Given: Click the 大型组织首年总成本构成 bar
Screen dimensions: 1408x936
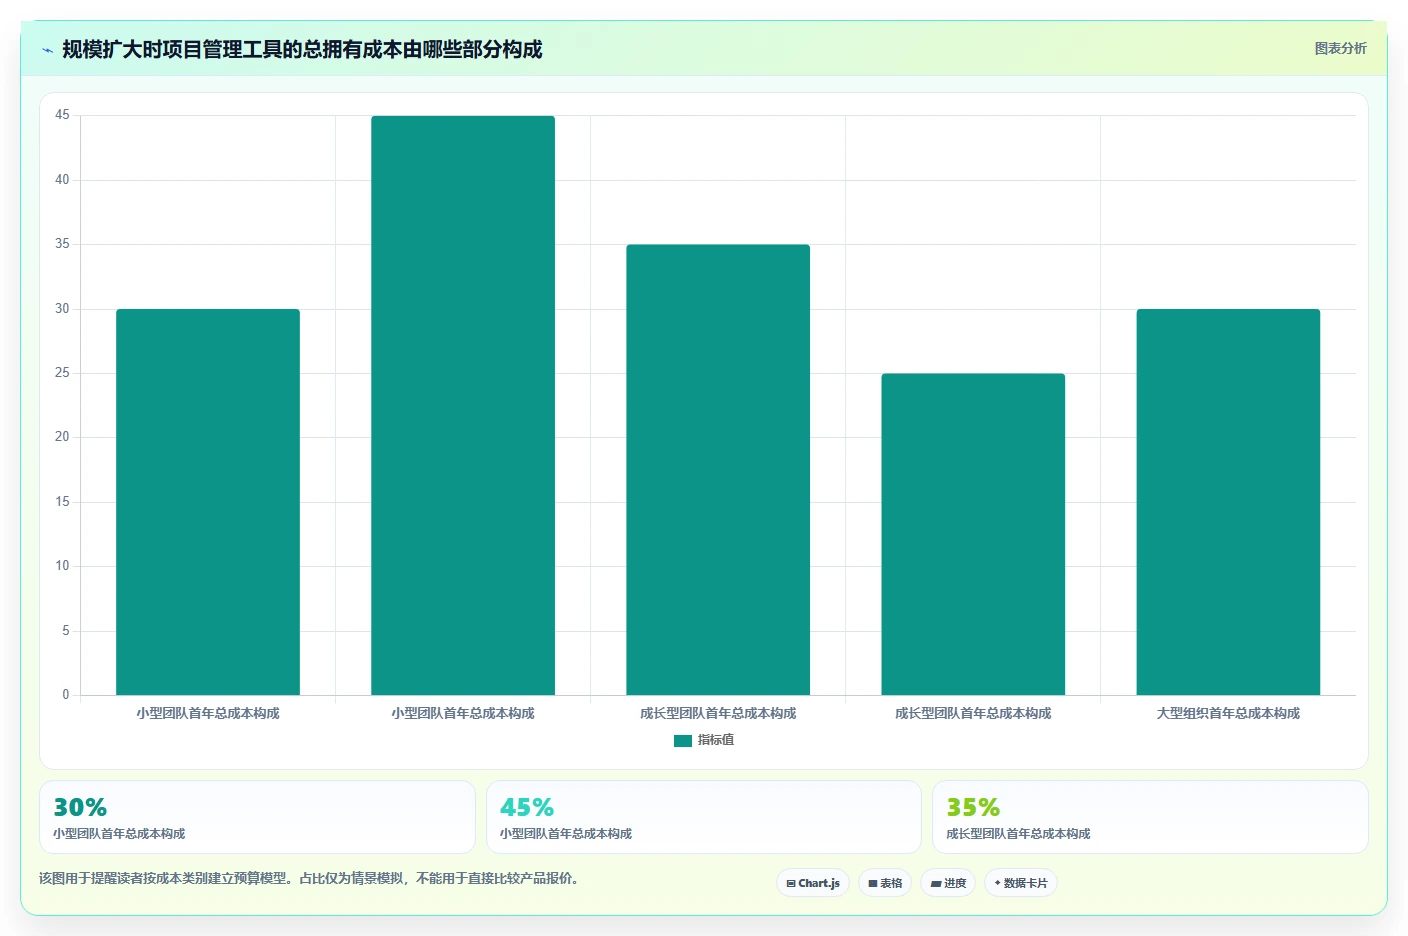Looking at the screenshot, I should pos(1228,502).
